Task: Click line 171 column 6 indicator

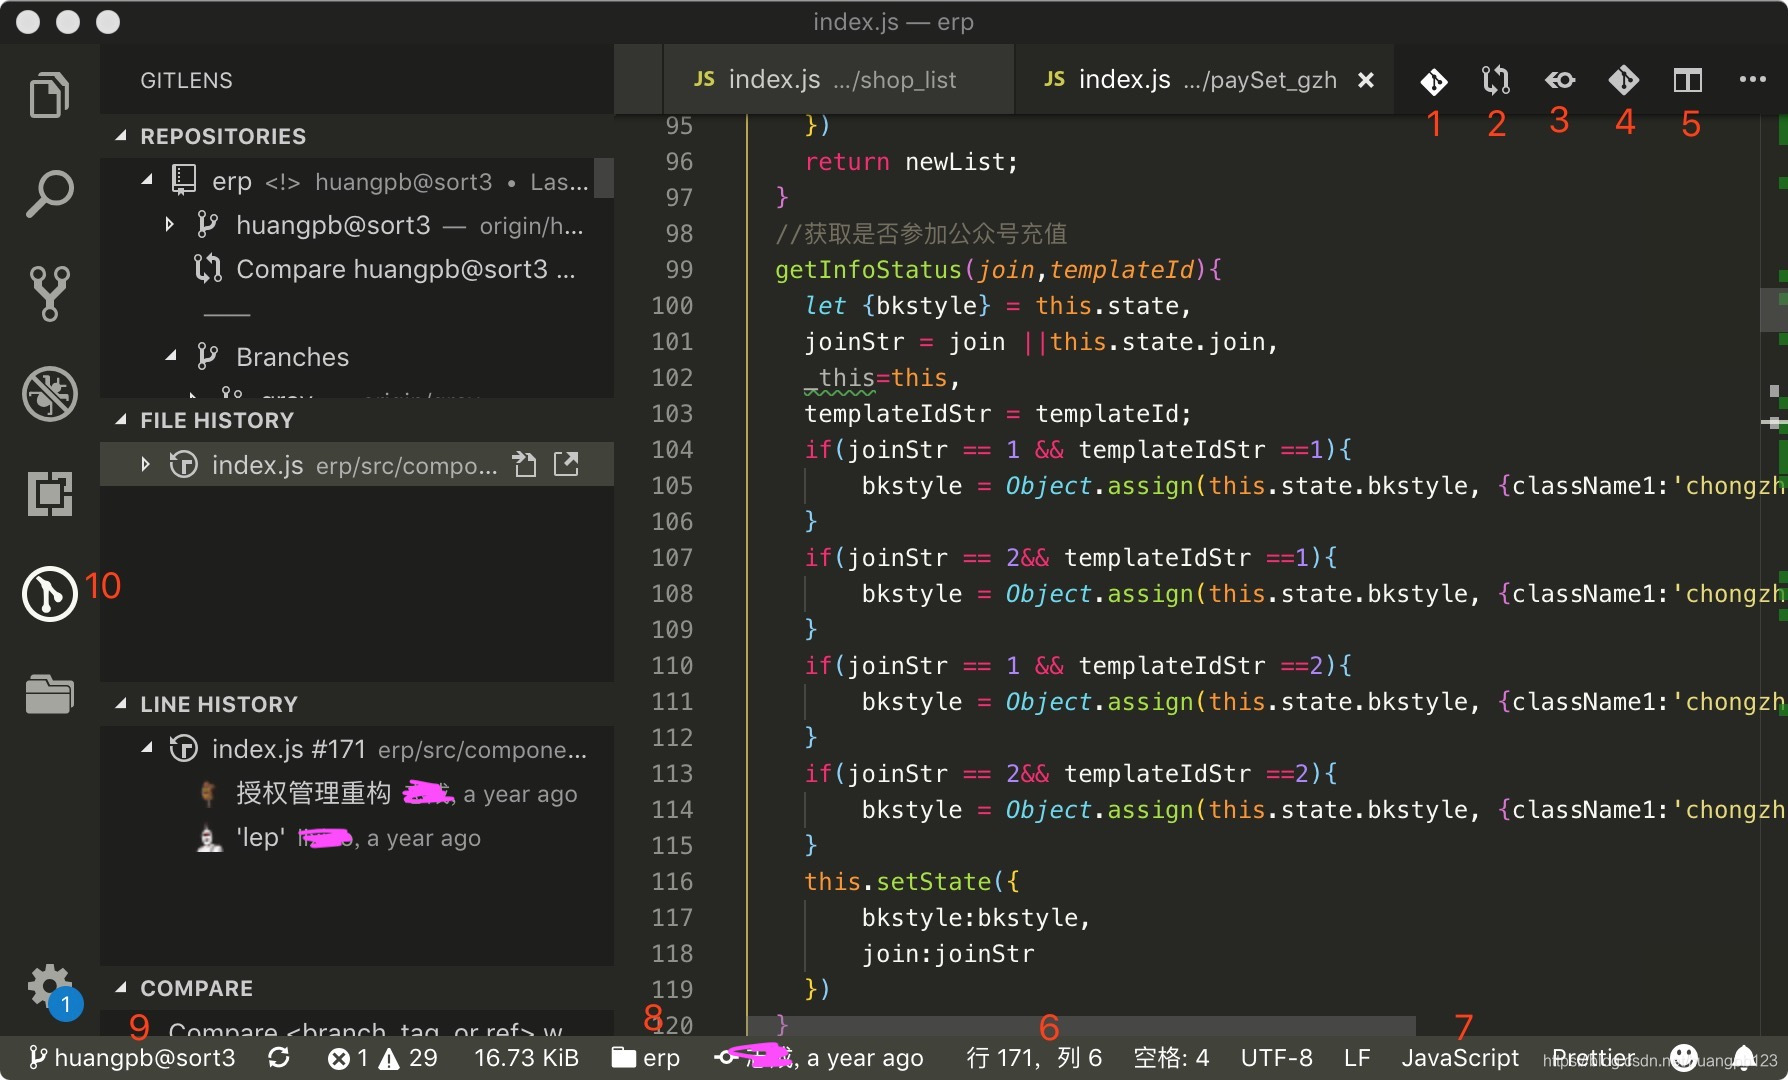Action: (1034, 1058)
